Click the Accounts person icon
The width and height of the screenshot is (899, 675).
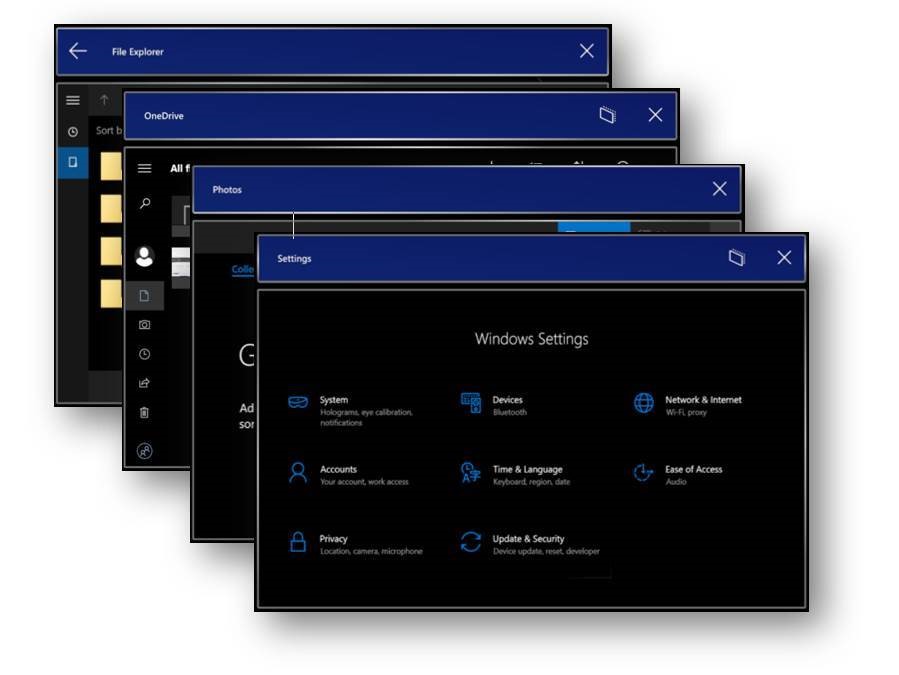click(x=298, y=472)
